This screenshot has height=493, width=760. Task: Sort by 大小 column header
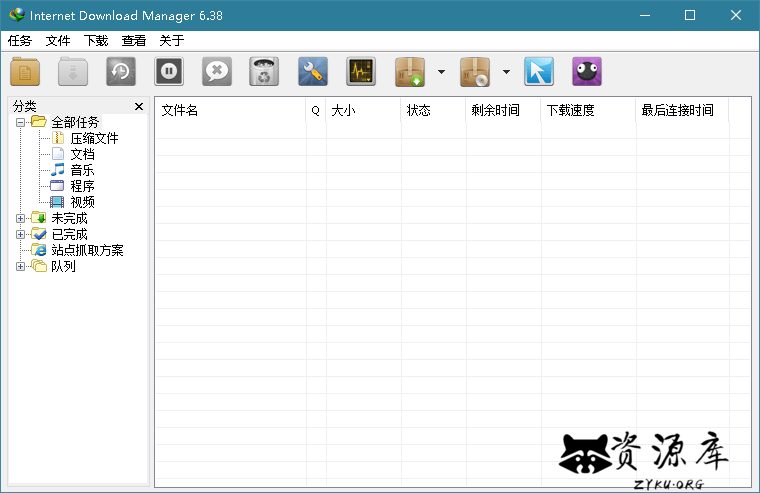click(364, 111)
